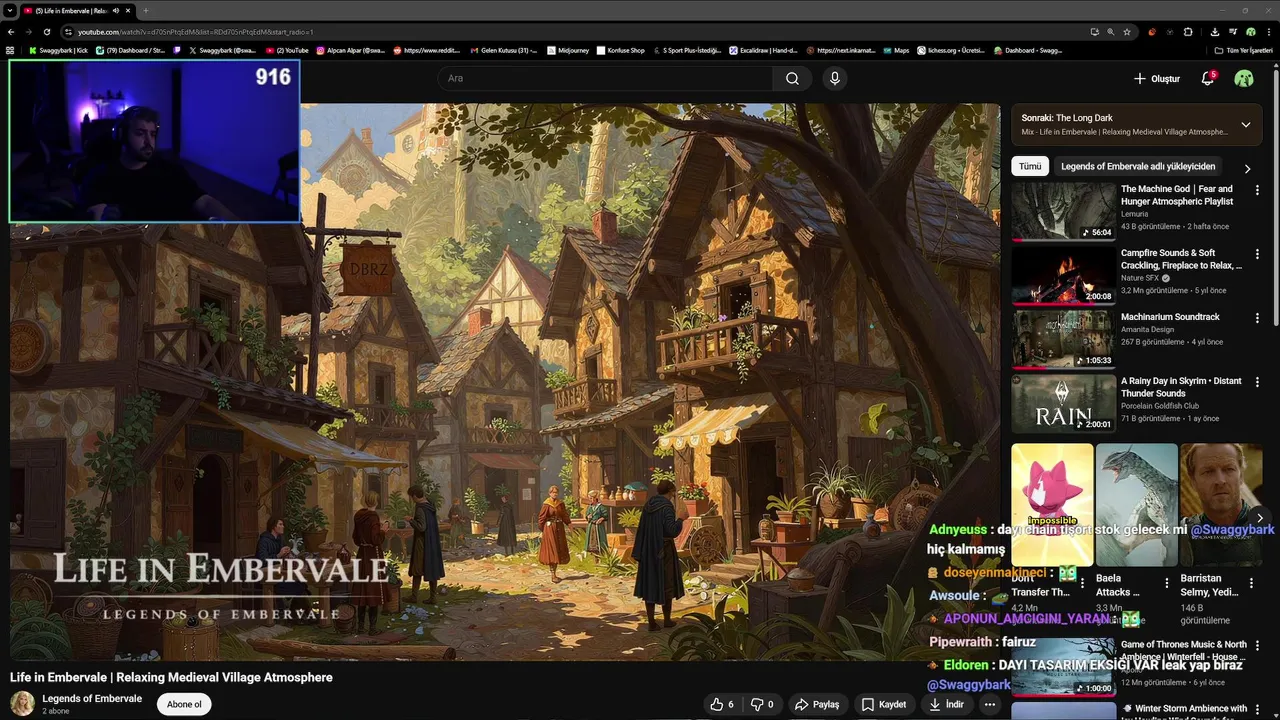Click the YouTube Ara search field
The image size is (1280, 720).
pyautogui.click(x=605, y=78)
